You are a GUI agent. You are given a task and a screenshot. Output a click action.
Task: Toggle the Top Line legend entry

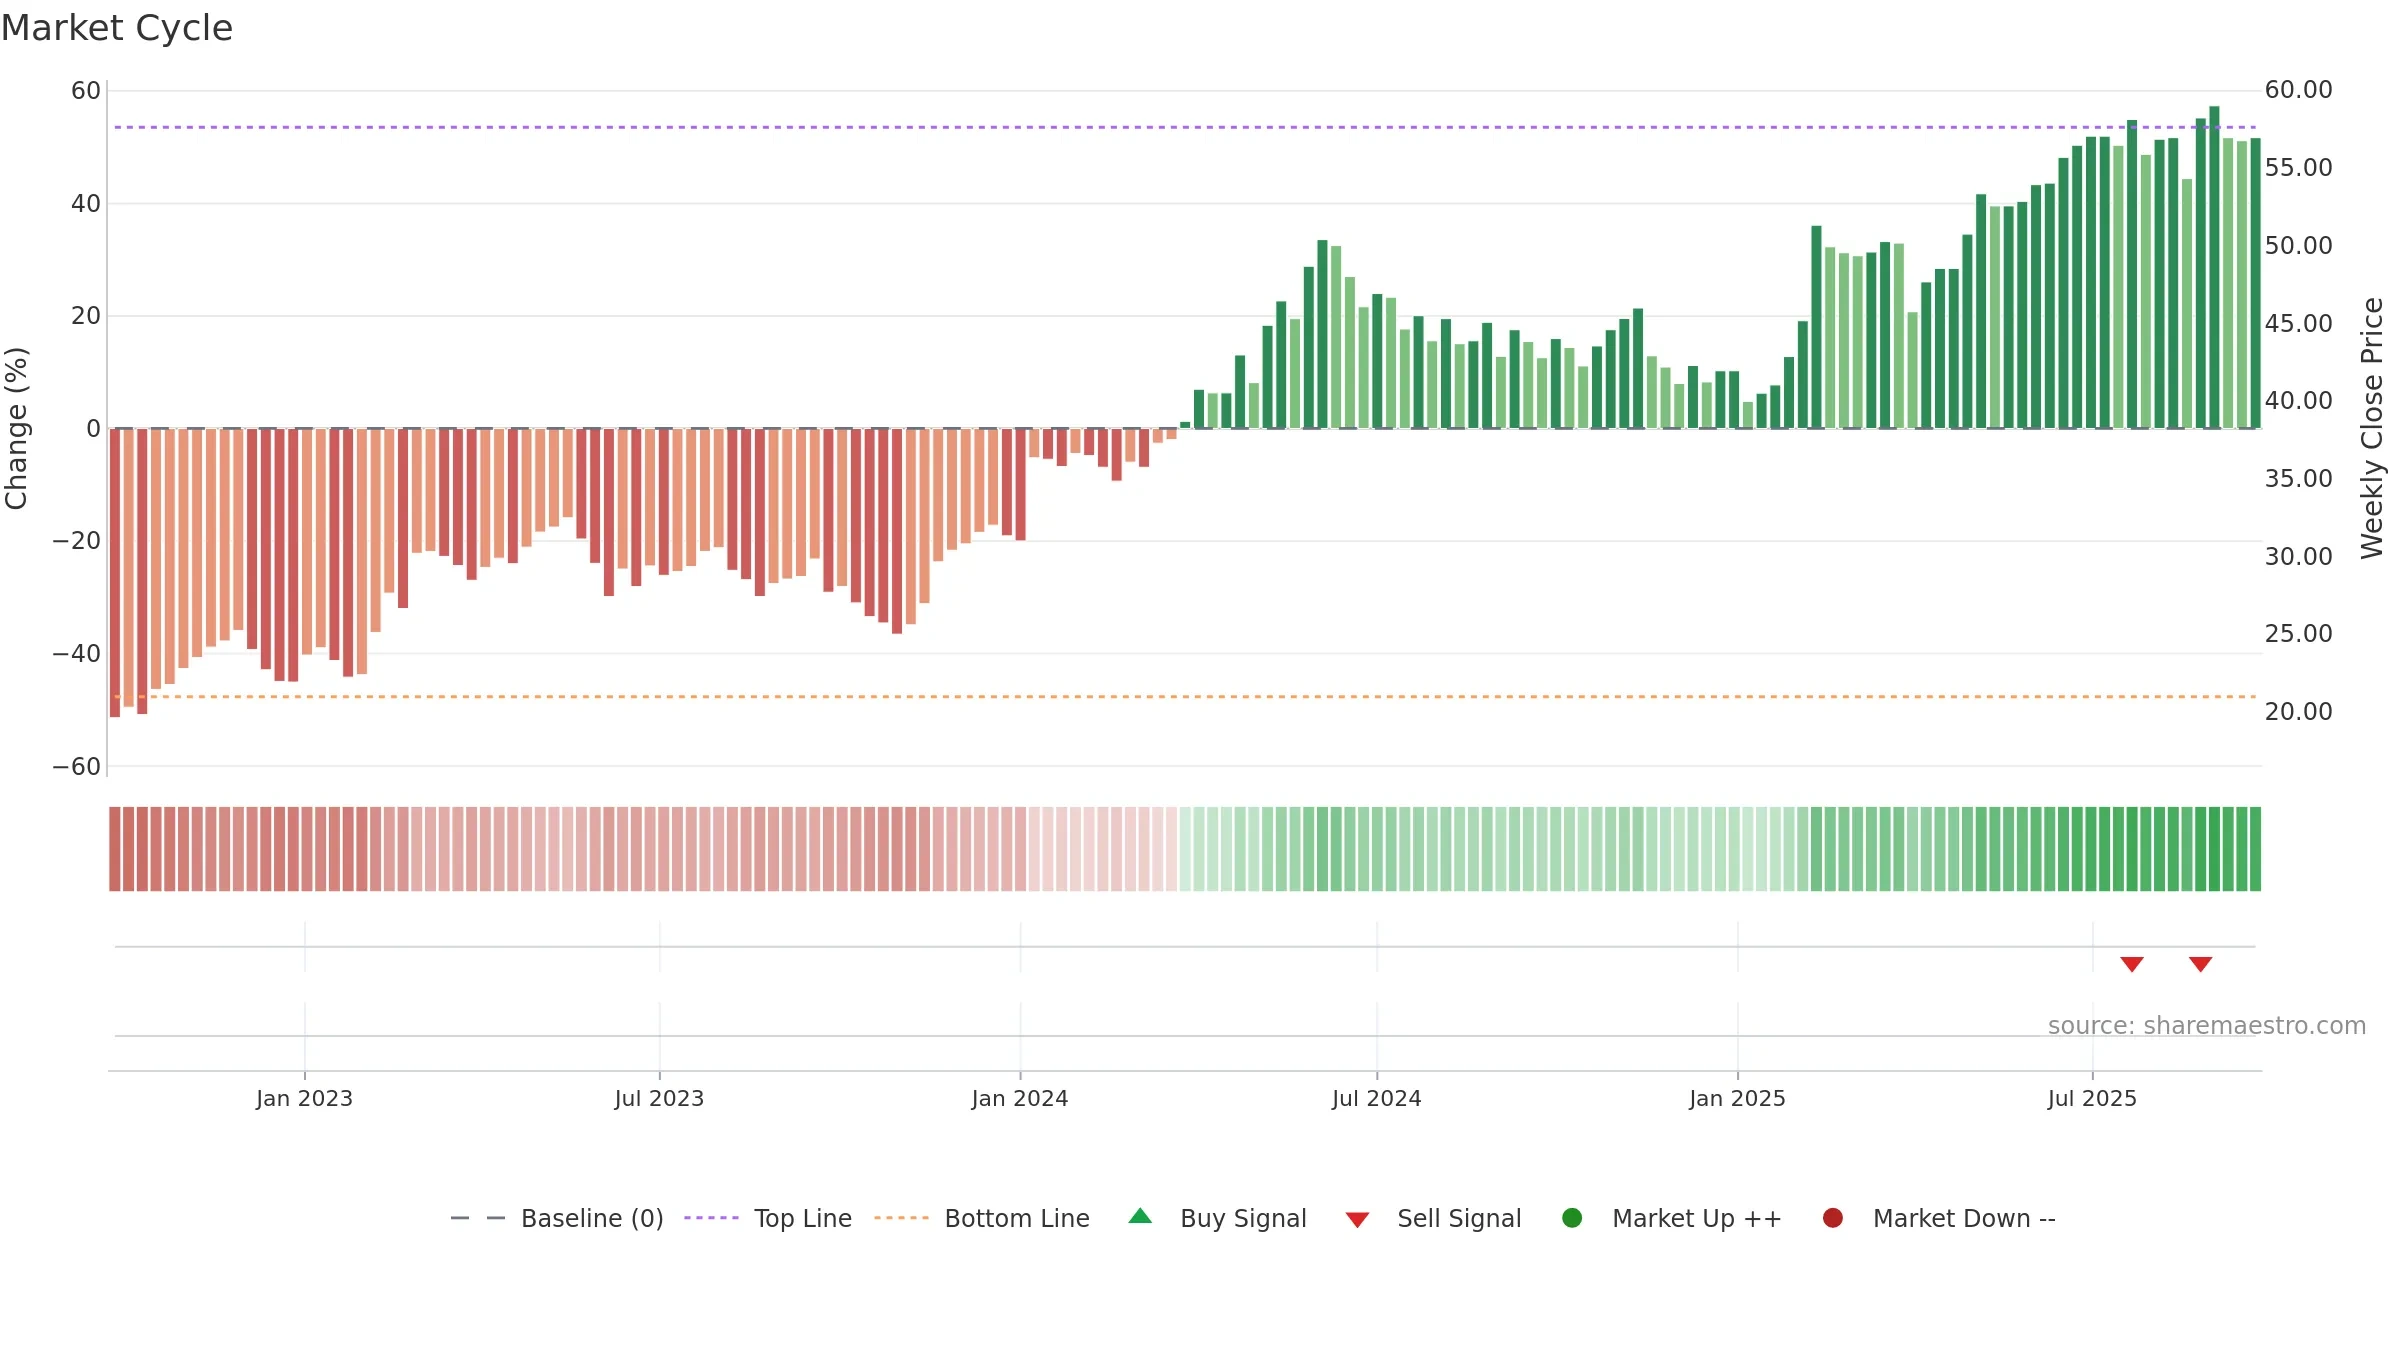(x=768, y=1218)
